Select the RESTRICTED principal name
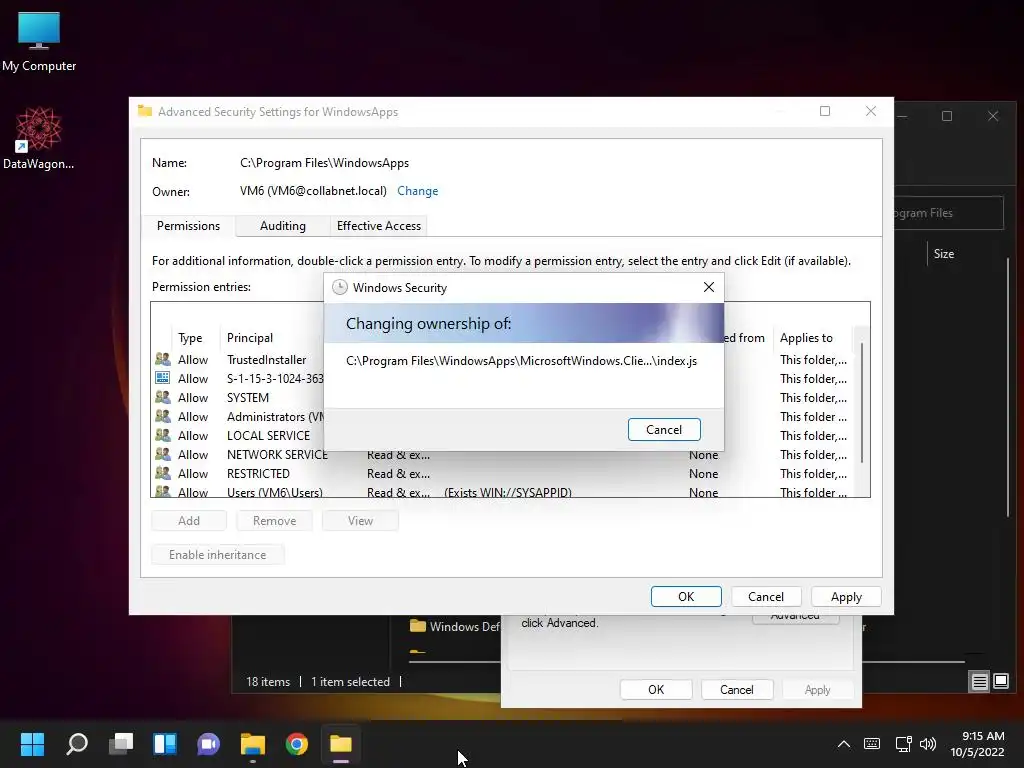 tap(258, 473)
